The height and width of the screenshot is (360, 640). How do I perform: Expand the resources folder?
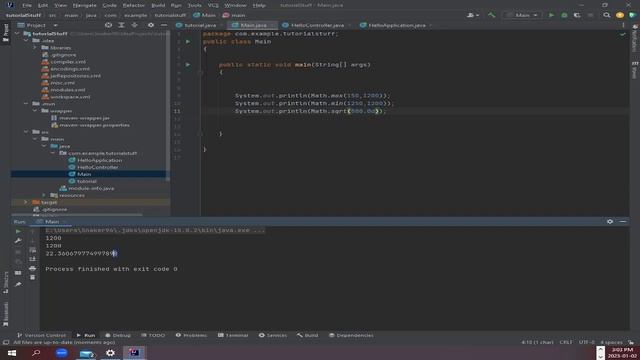(x=44, y=195)
